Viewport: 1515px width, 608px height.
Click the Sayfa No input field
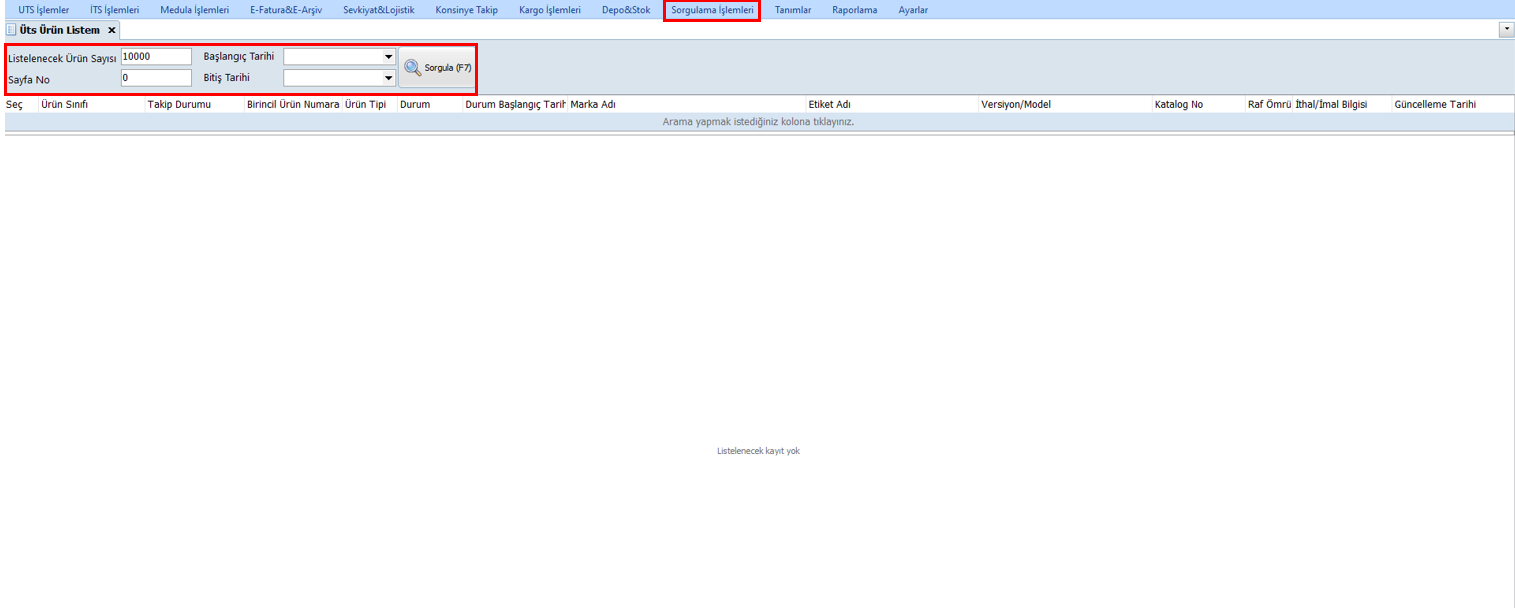coord(156,78)
